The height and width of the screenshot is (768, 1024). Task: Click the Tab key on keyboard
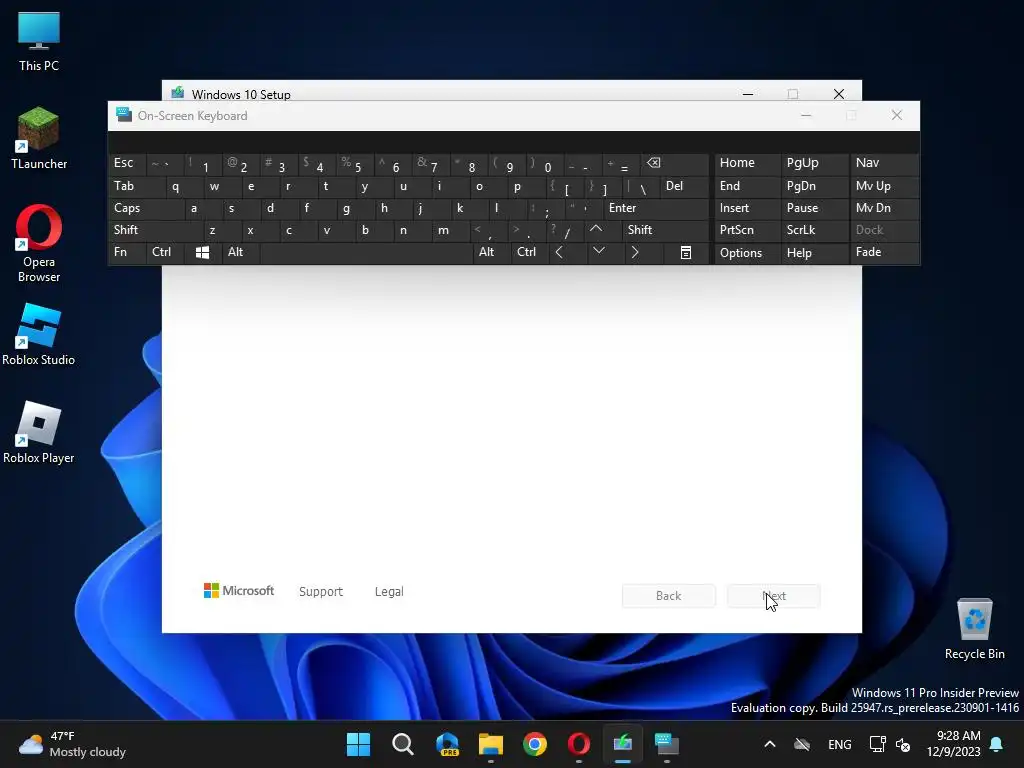[x=136, y=186]
